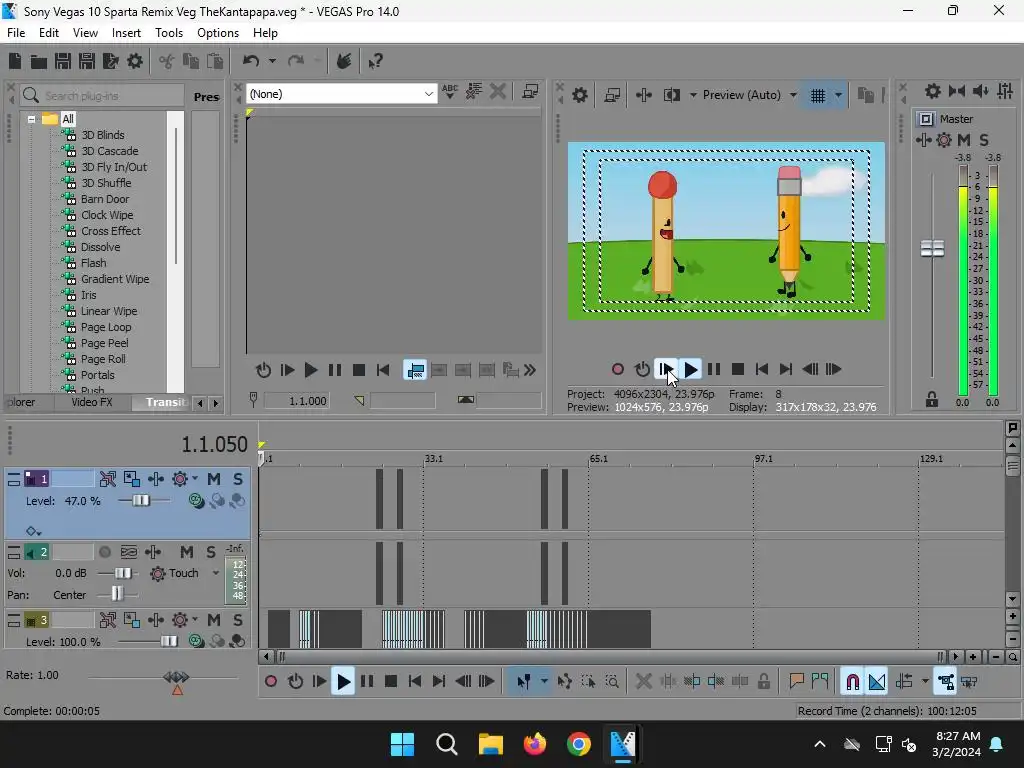The image size is (1024, 768).
Task: Save the project with the Save icon
Action: [63, 61]
